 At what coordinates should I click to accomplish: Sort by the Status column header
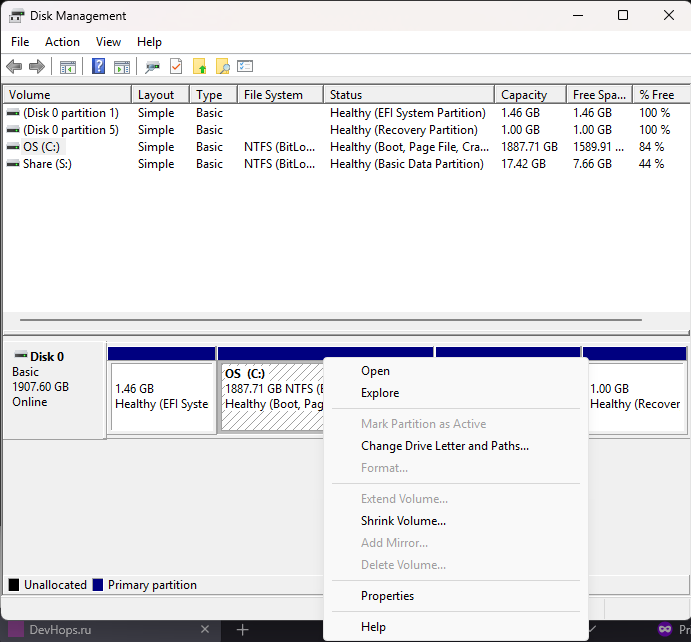[x=409, y=95]
